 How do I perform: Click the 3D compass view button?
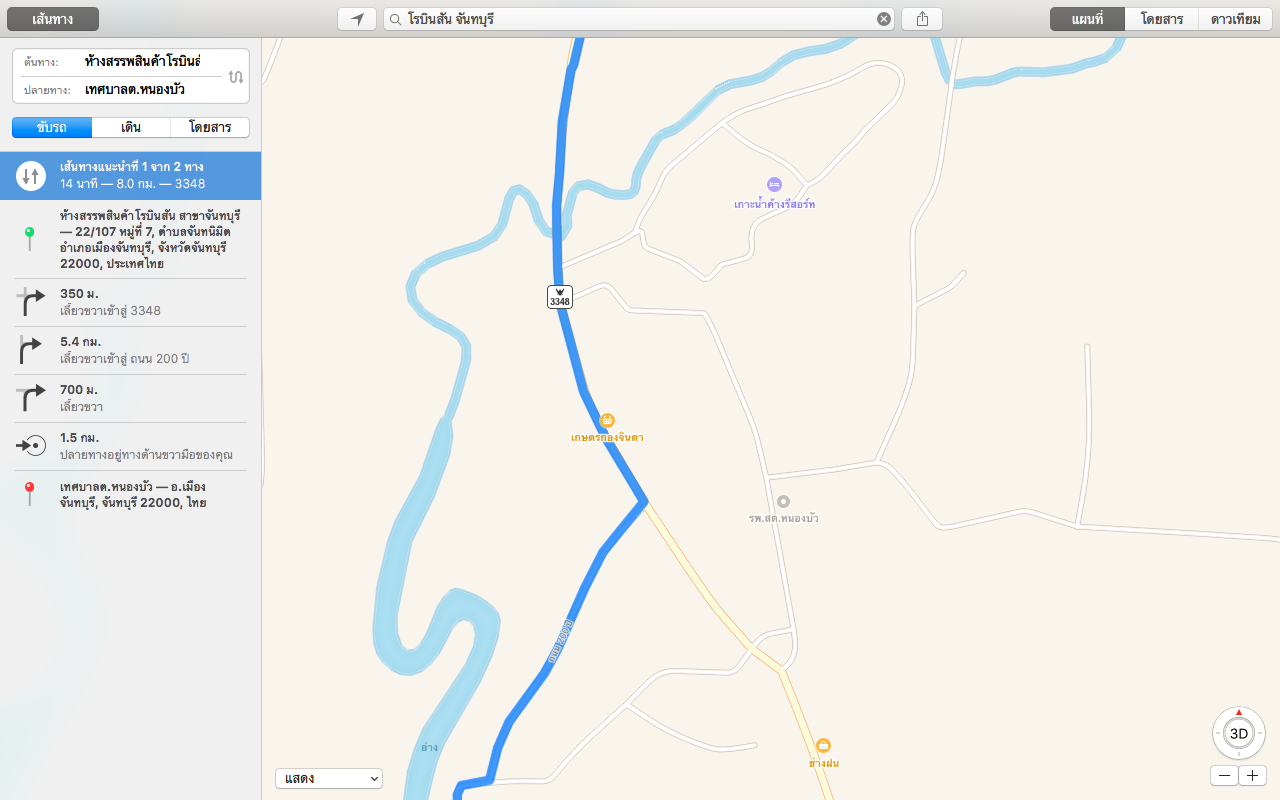click(x=1238, y=733)
